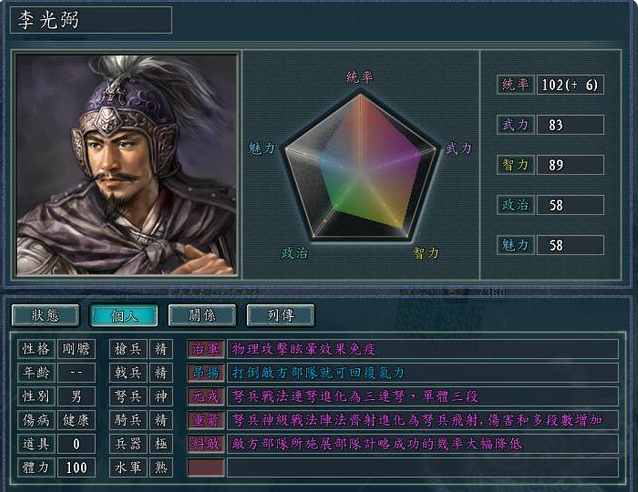Click the 戟兵 aptitude grade 精

coord(161,373)
